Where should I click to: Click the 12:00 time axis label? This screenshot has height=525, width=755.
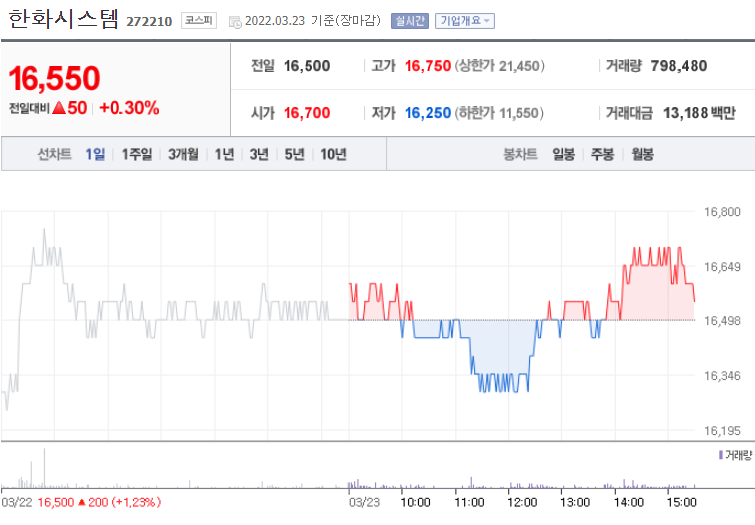pyautogui.click(x=522, y=502)
